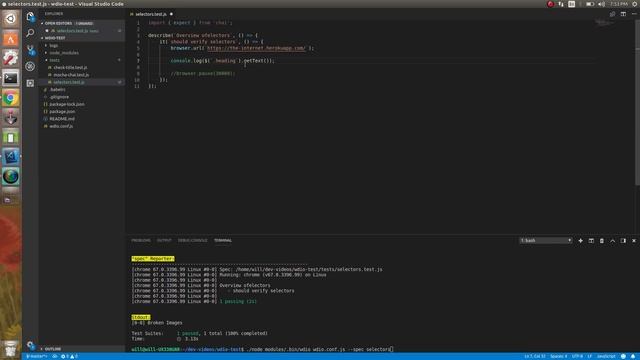Synchronize changes button in status bar
The image size is (640, 360).
tap(54, 356)
